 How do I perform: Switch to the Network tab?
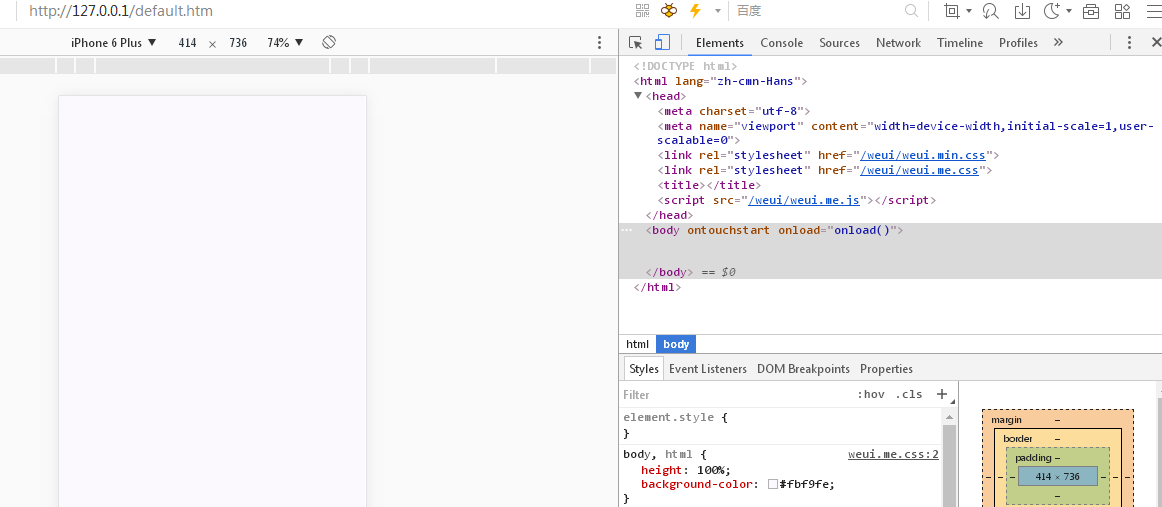(x=898, y=43)
